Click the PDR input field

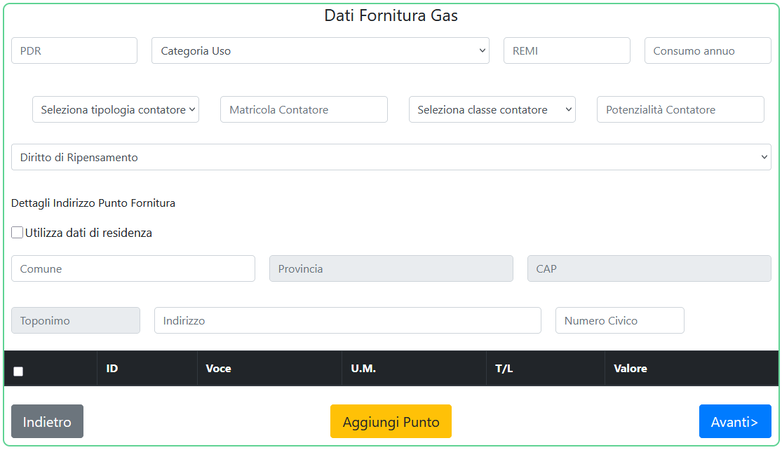coord(74,50)
